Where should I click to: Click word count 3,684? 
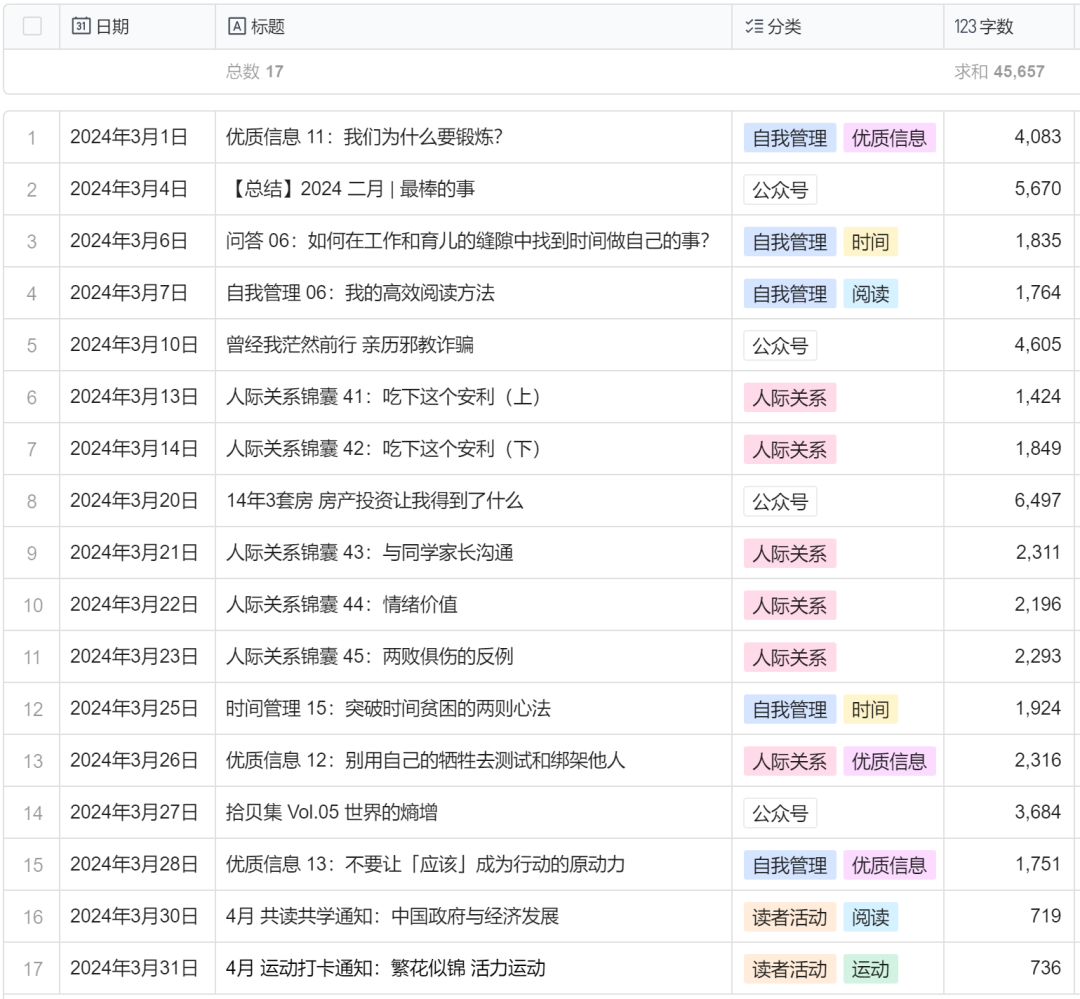(1037, 812)
